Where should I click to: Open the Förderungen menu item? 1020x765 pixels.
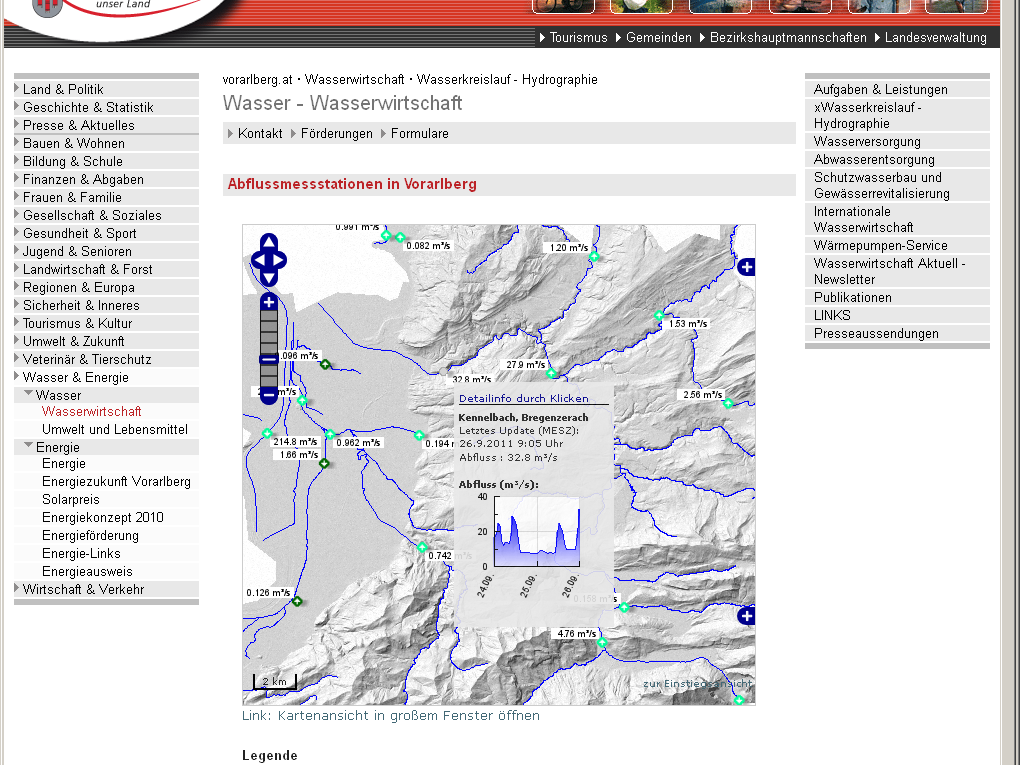coord(336,133)
